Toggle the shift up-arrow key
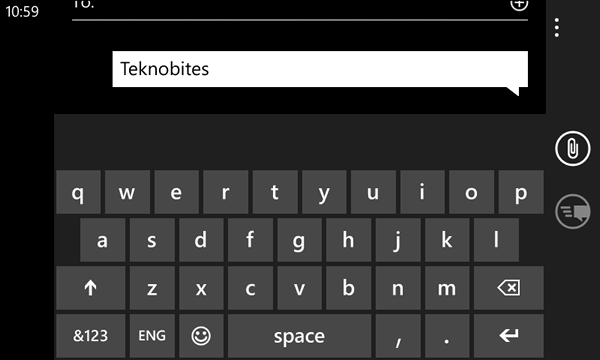The width and height of the screenshot is (600, 360). coord(91,288)
